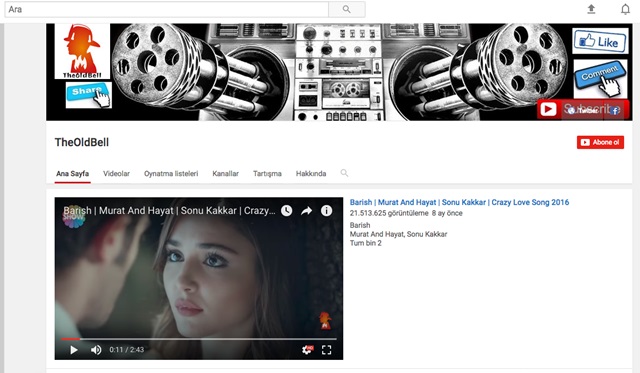Image resolution: width=640 pixels, height=373 pixels.
Task: Click the Abone ol subscribe button
Action: point(600,142)
